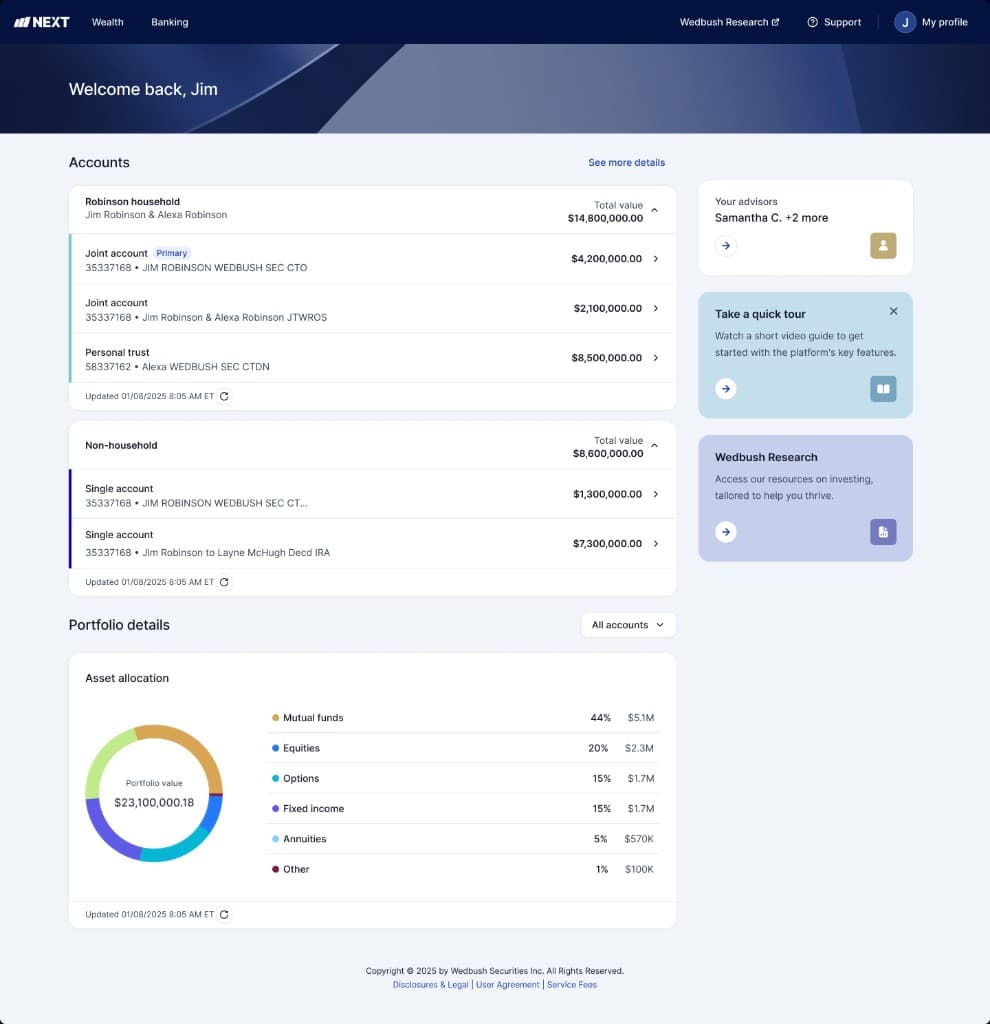
Task: Click the $8,600,000.00 total value
Action: pyautogui.click(x=608, y=453)
